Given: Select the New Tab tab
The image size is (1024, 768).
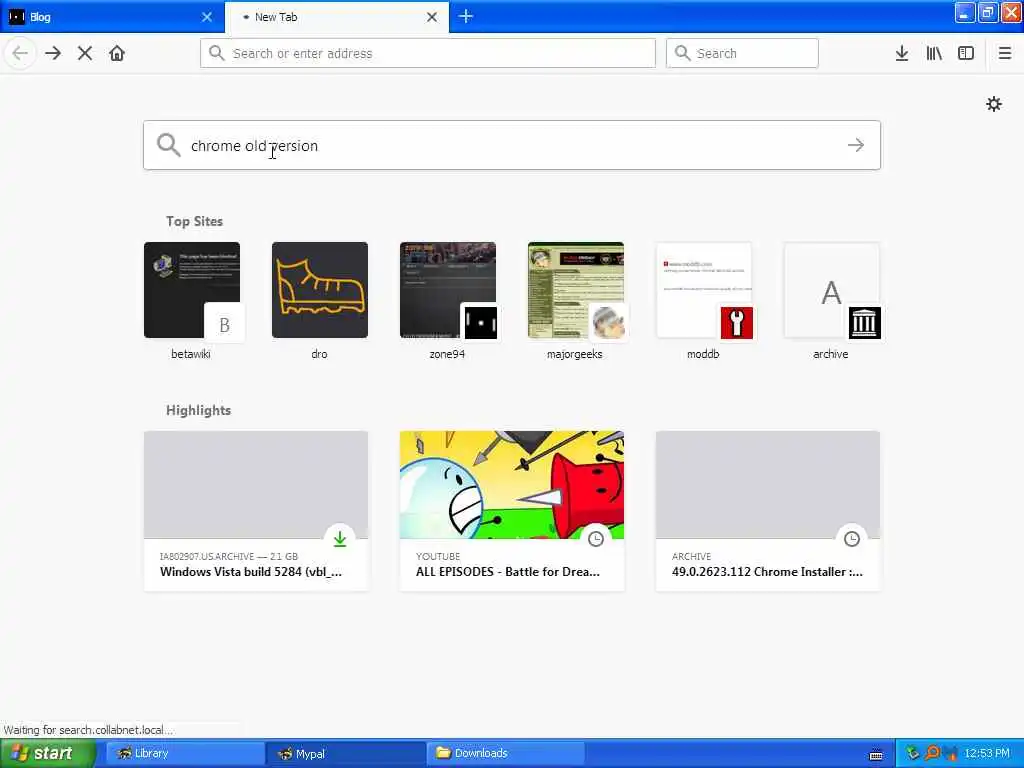Looking at the screenshot, I should coord(337,17).
